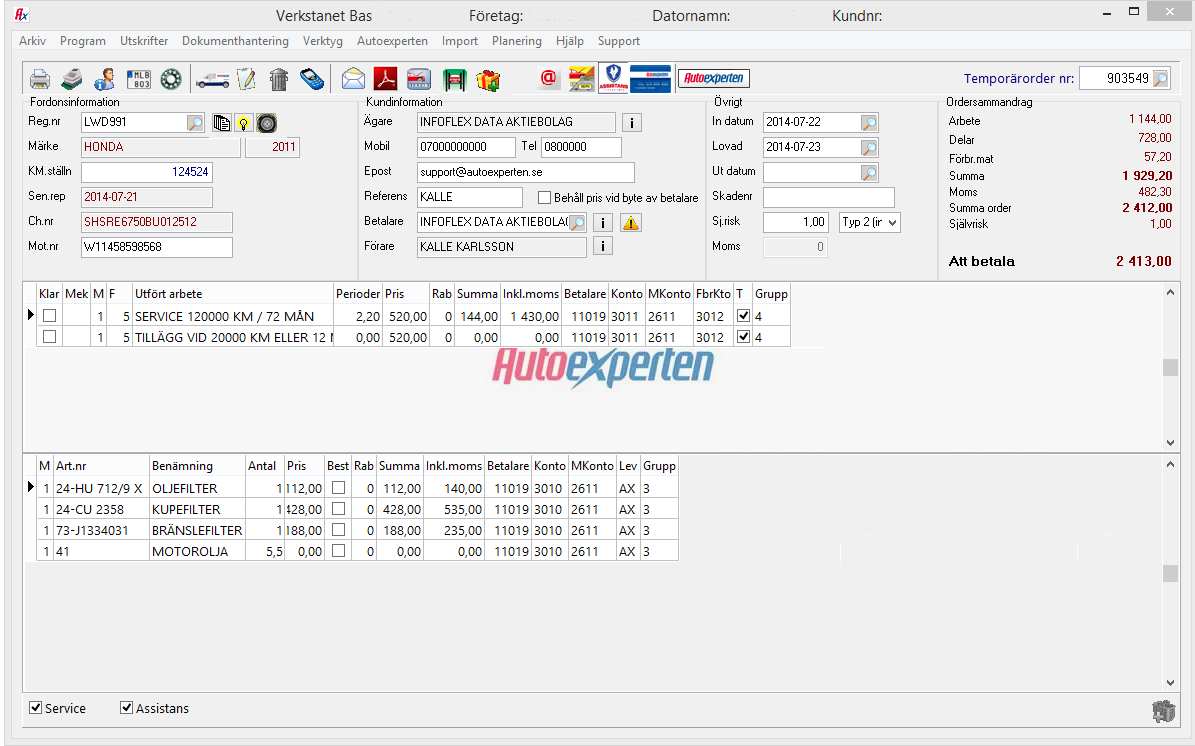Open the notepad with pencil icon
The width and height of the screenshot is (1195, 746).
246,78
